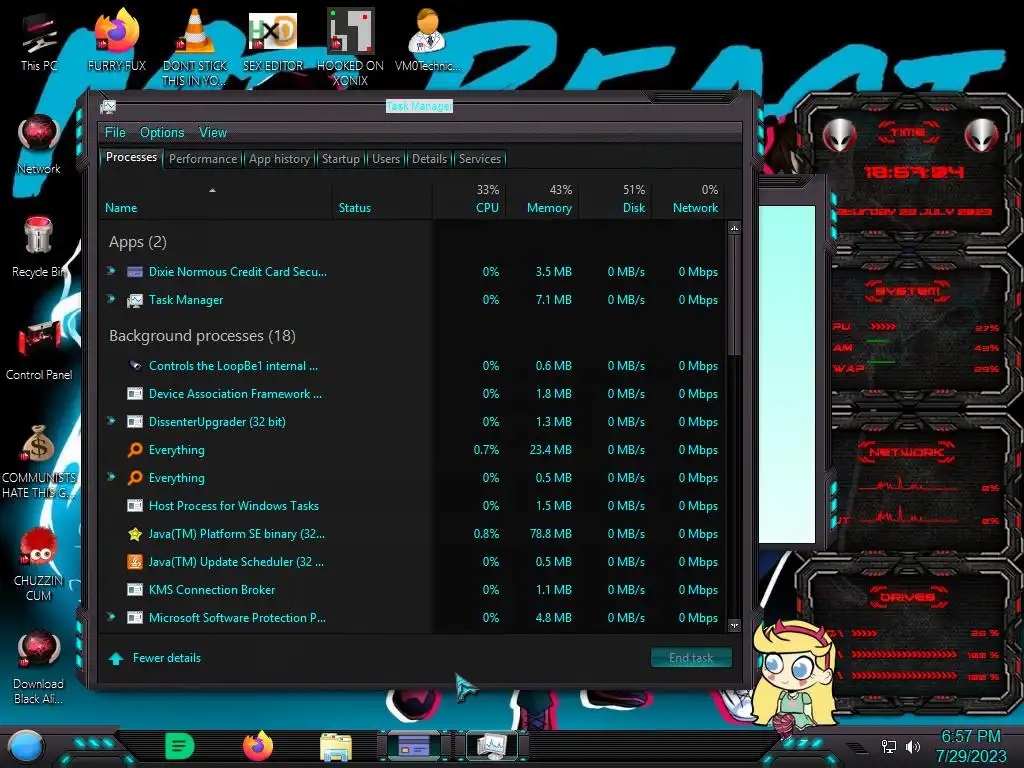Click the Background processes (18) heading
Viewport: 1024px width, 768px height.
(x=202, y=336)
